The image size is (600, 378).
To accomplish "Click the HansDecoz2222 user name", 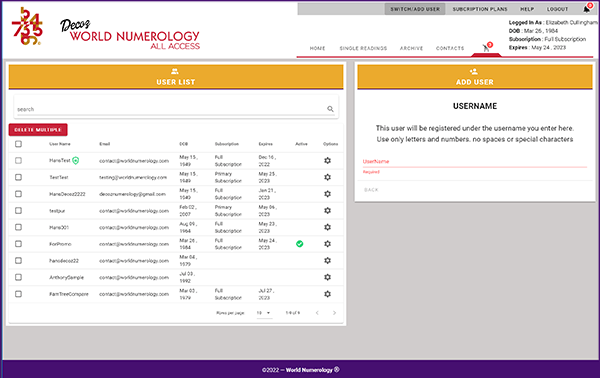I will click(67, 194).
